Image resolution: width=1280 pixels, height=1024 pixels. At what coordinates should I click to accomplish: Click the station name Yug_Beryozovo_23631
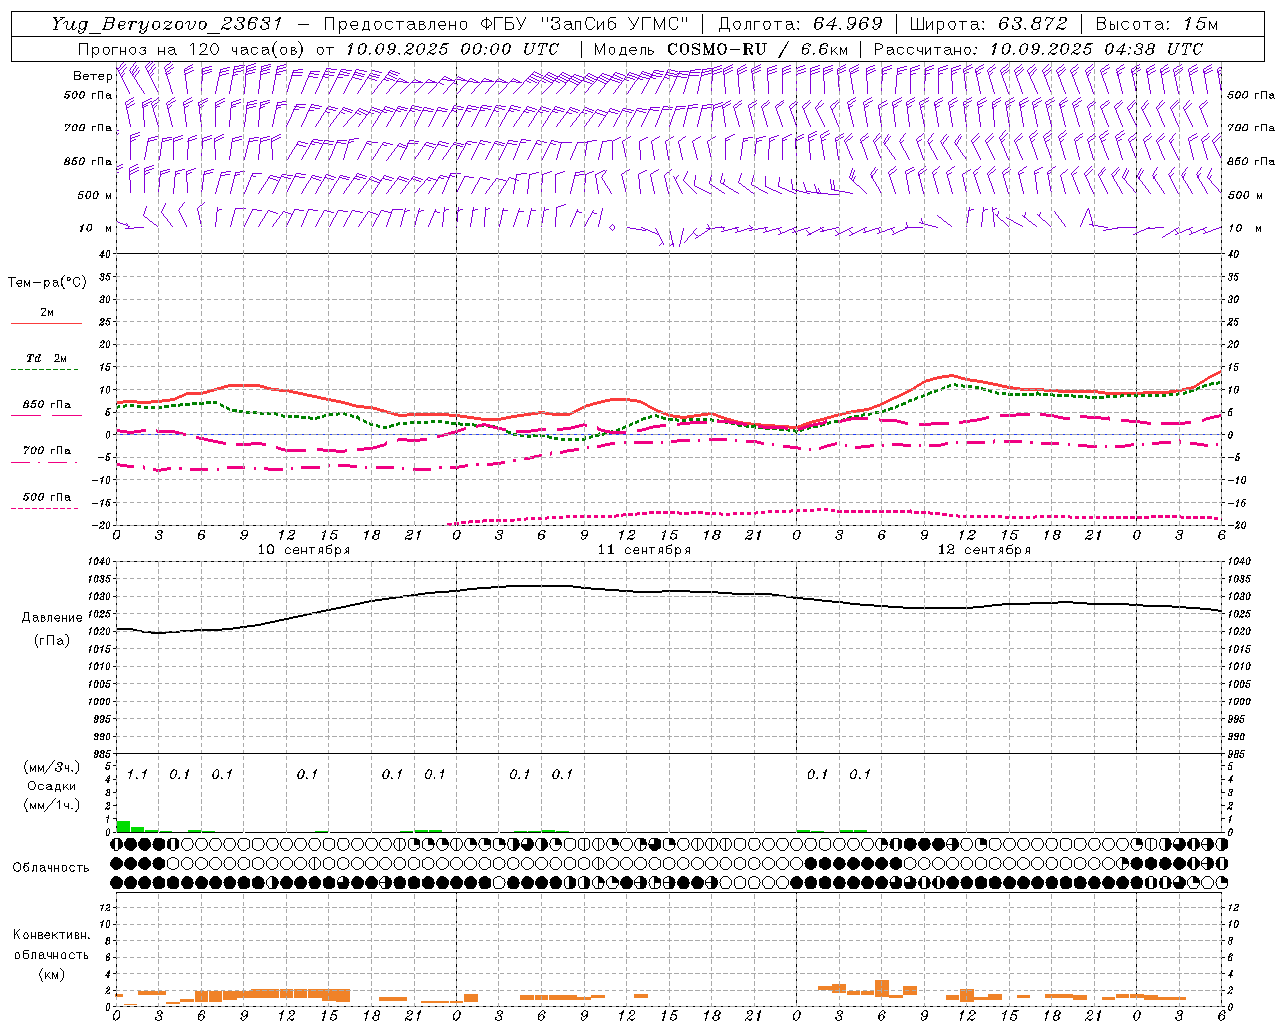[167, 24]
